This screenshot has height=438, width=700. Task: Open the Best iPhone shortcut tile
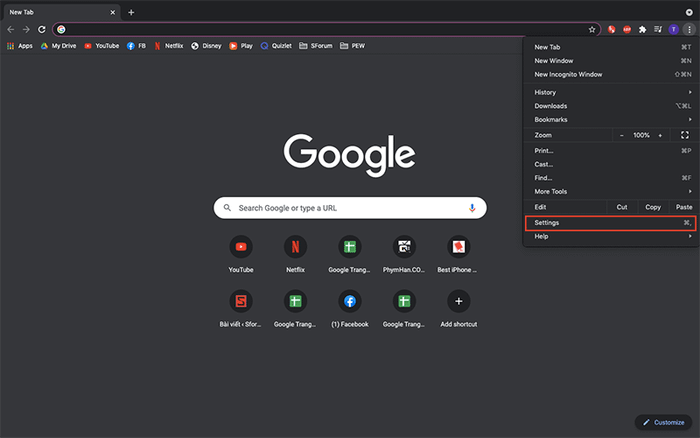pyautogui.click(x=458, y=254)
